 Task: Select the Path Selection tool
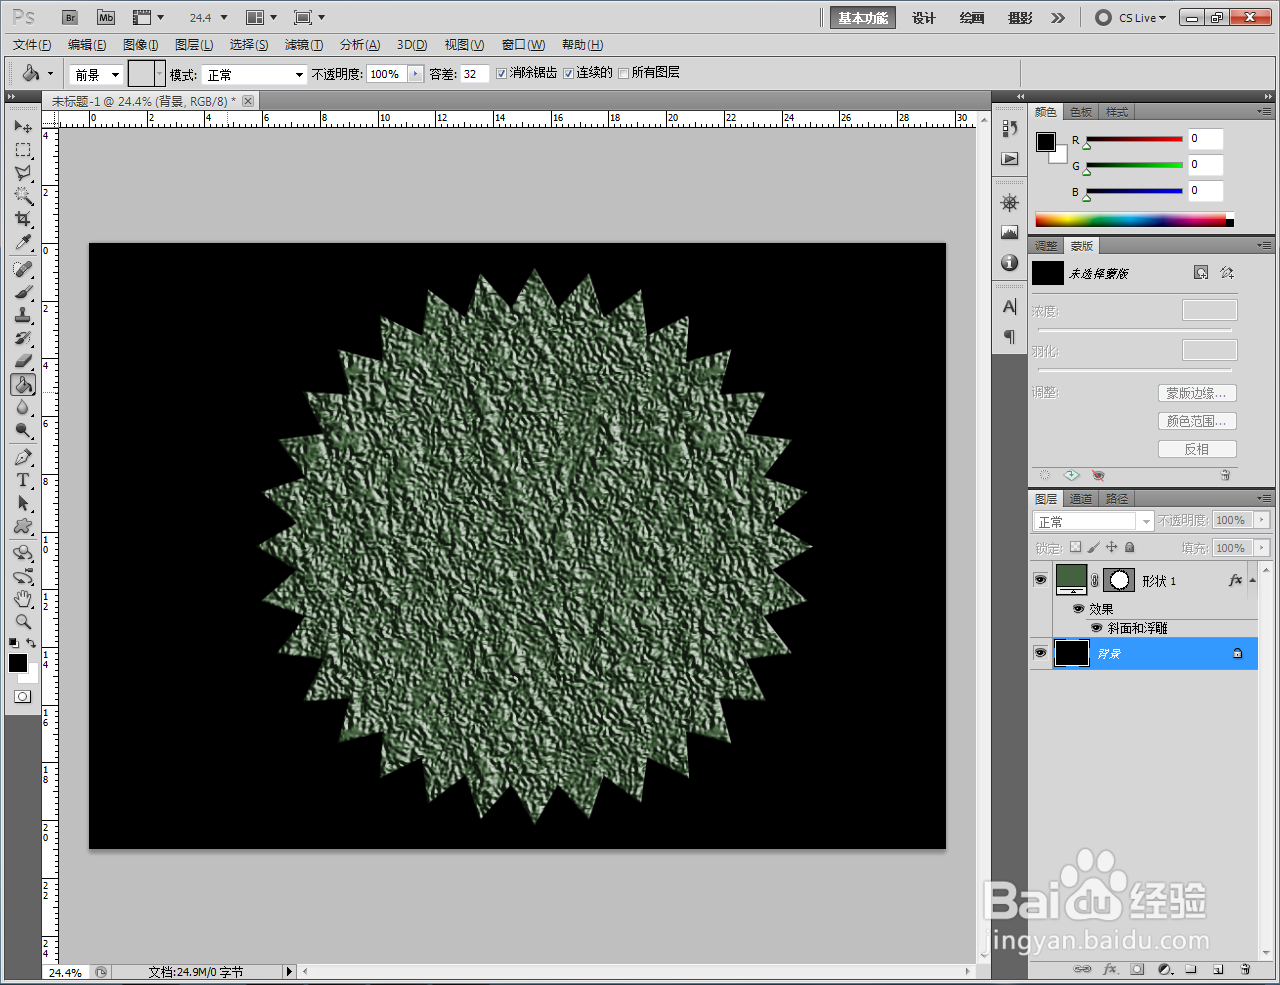pyautogui.click(x=23, y=503)
